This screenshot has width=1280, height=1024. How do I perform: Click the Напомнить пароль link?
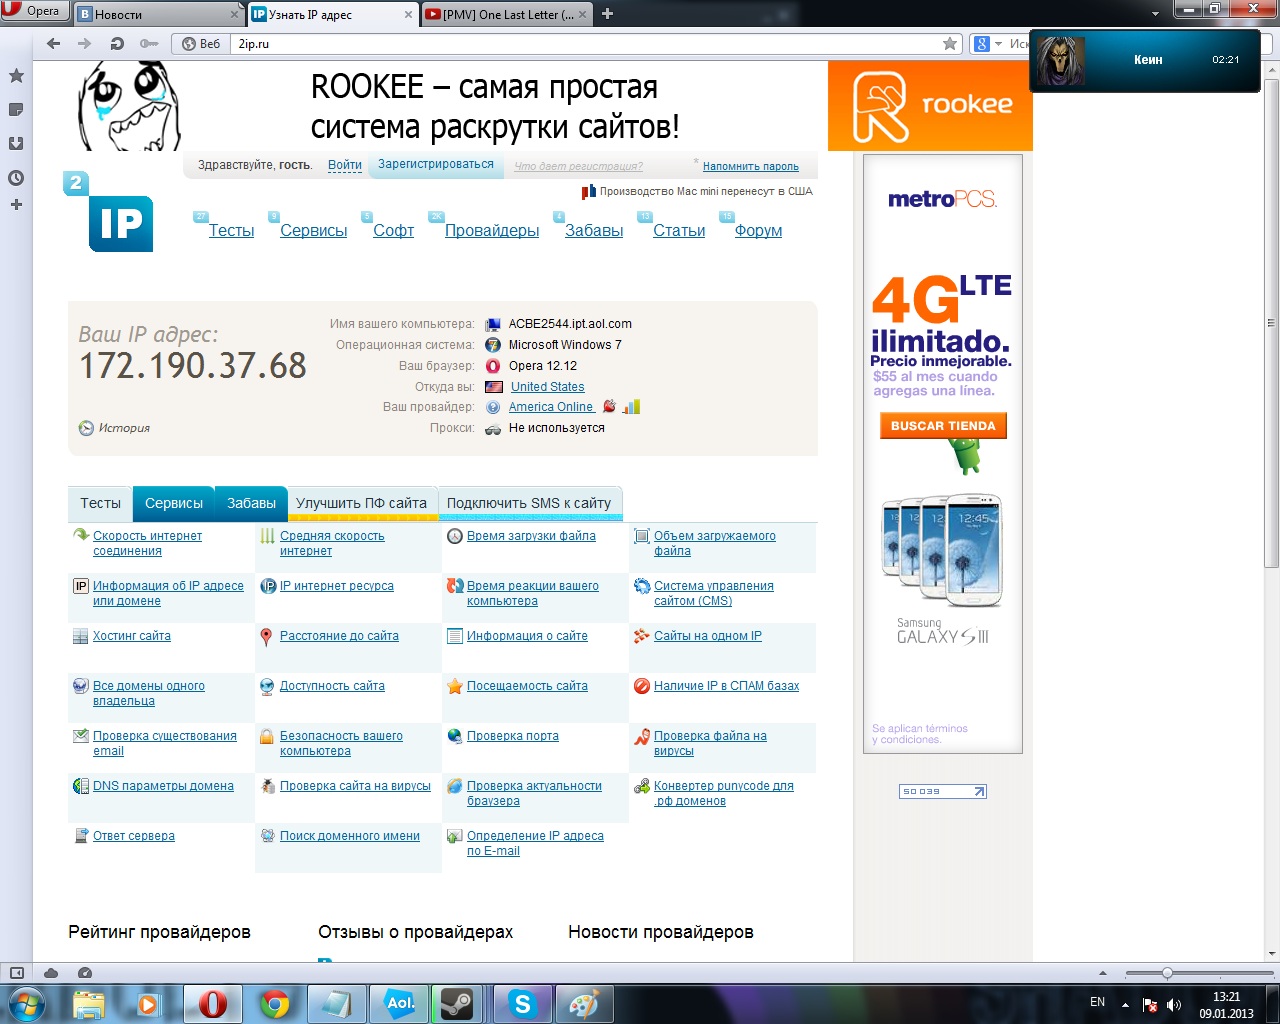750,166
